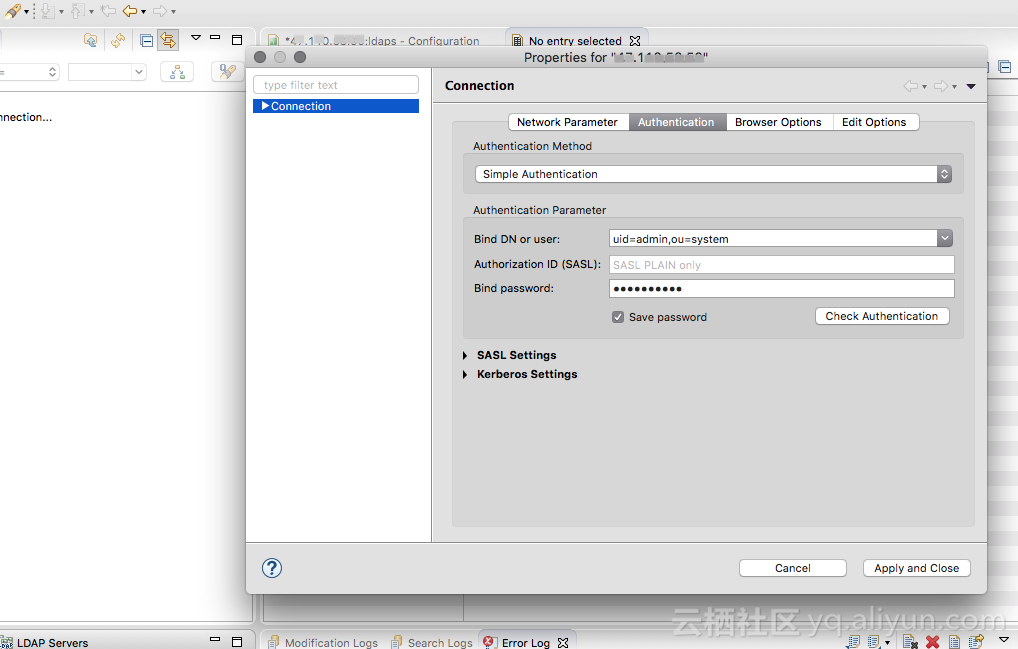Click the dialog back arrow icon
The width and height of the screenshot is (1018, 649).
click(x=911, y=86)
